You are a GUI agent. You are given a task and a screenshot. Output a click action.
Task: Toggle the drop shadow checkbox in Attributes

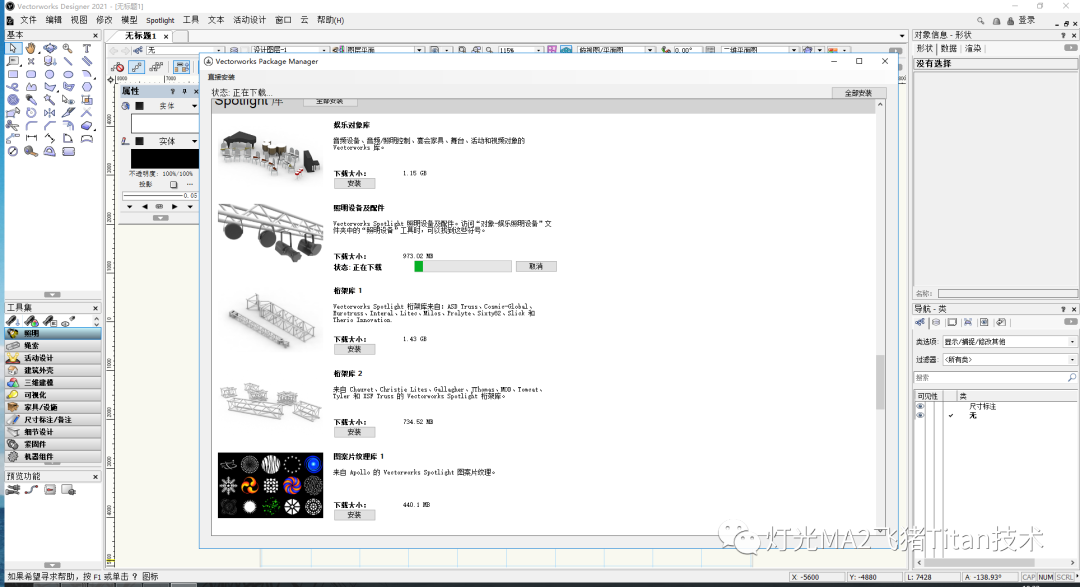174,185
